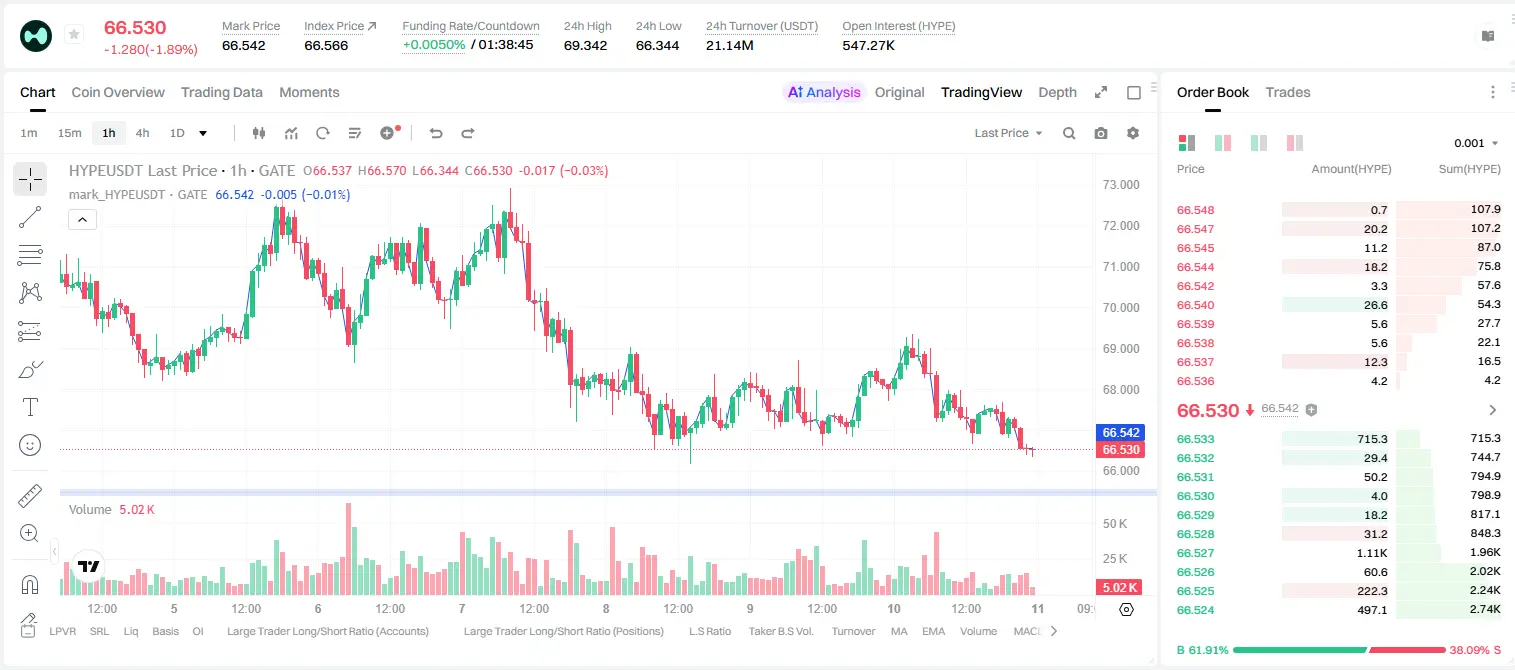This screenshot has width=1515, height=670.
Task: Select the 15m timeframe interval
Action: tap(69, 133)
